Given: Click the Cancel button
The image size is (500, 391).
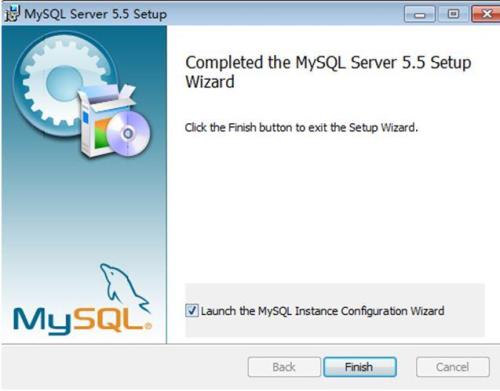Looking at the screenshot, I should [452, 367].
